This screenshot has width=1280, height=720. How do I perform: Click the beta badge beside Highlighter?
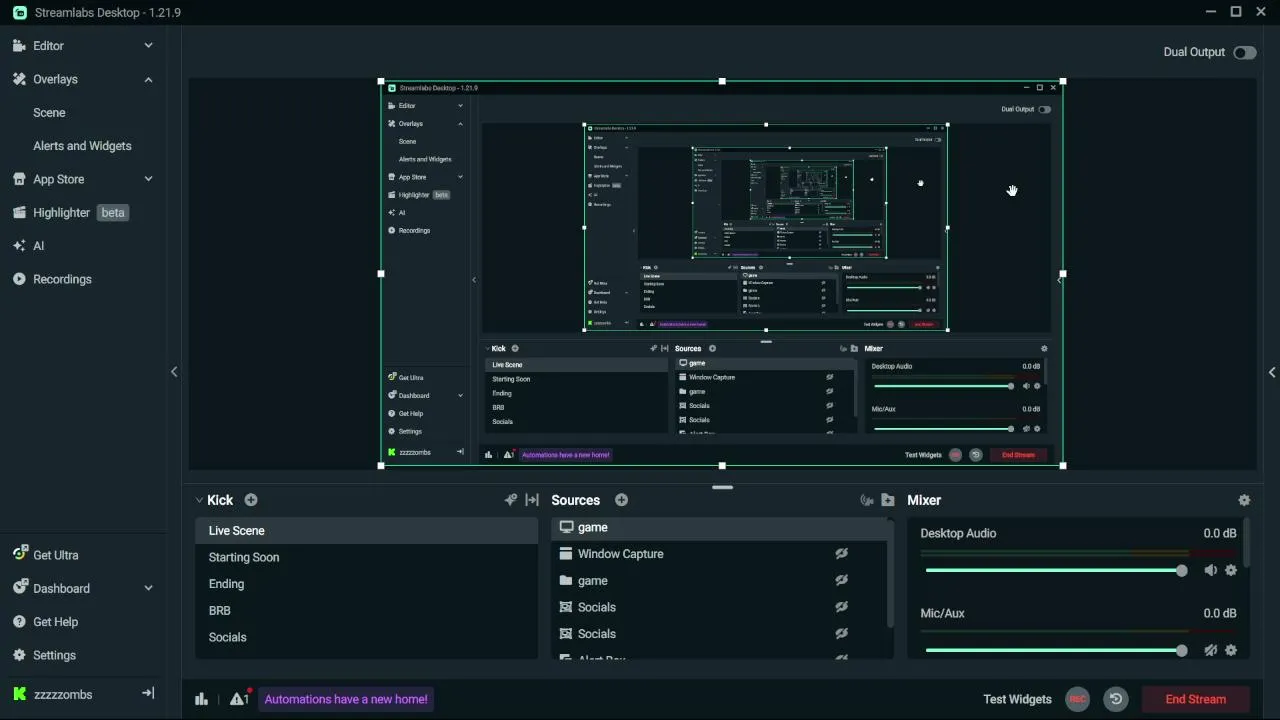click(x=113, y=213)
